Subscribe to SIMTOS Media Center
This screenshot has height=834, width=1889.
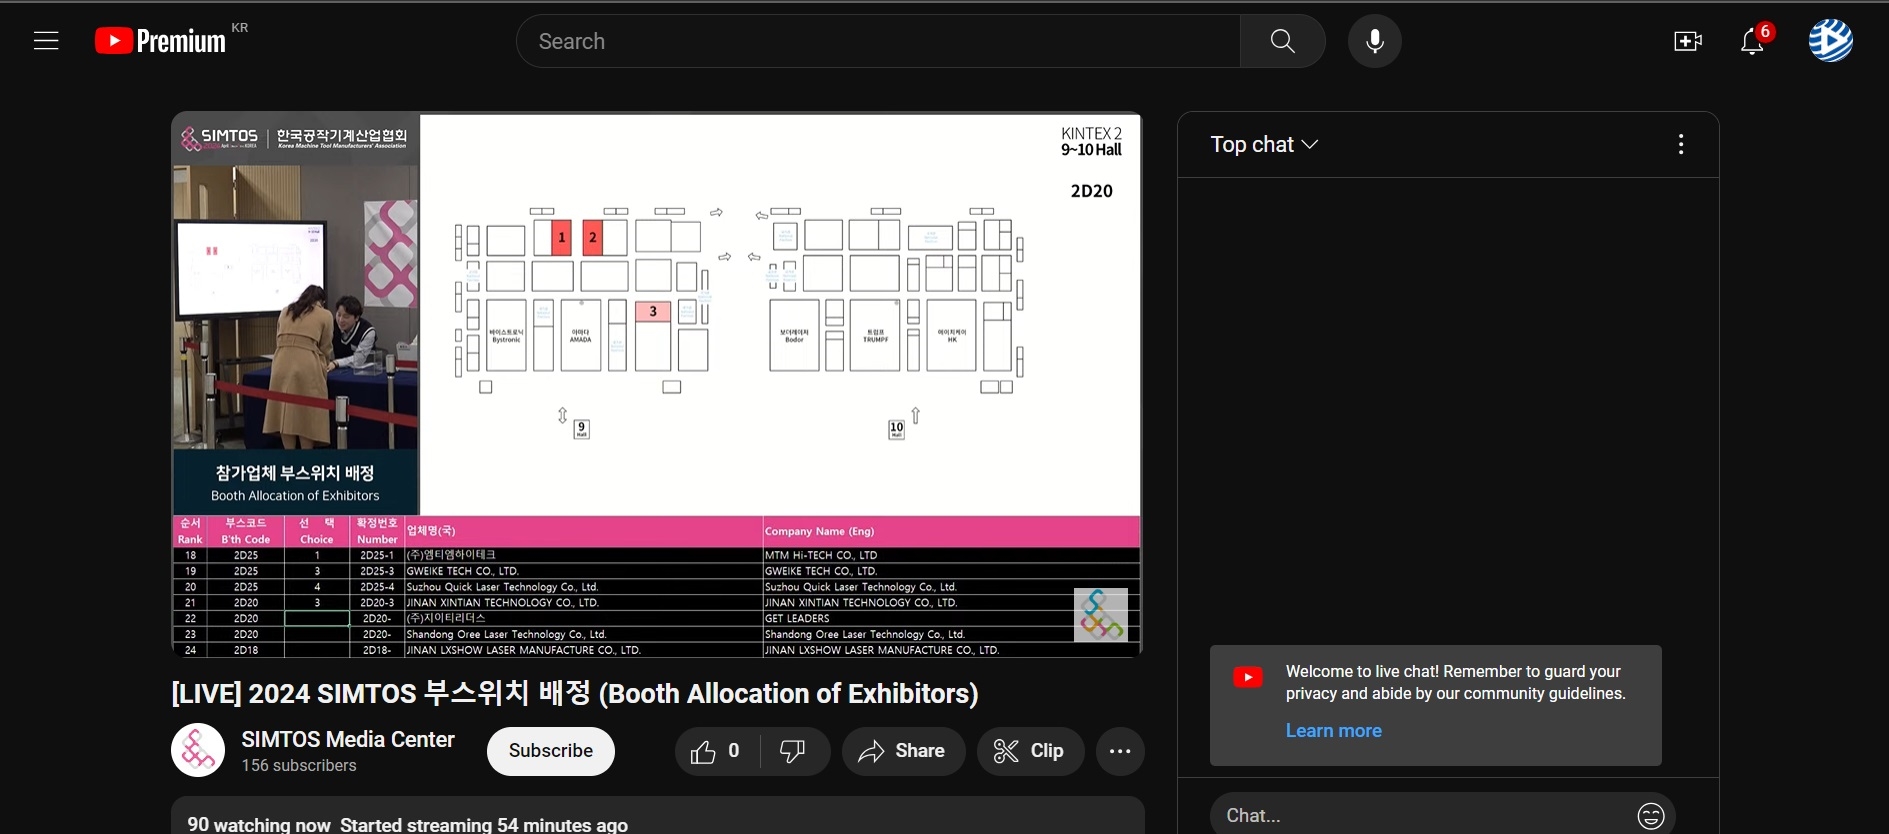coord(551,751)
